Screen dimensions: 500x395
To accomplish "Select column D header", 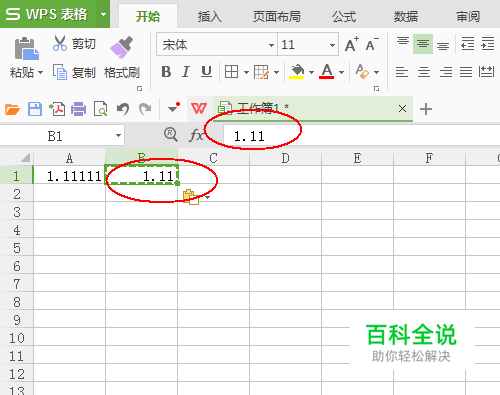I will 285,157.
